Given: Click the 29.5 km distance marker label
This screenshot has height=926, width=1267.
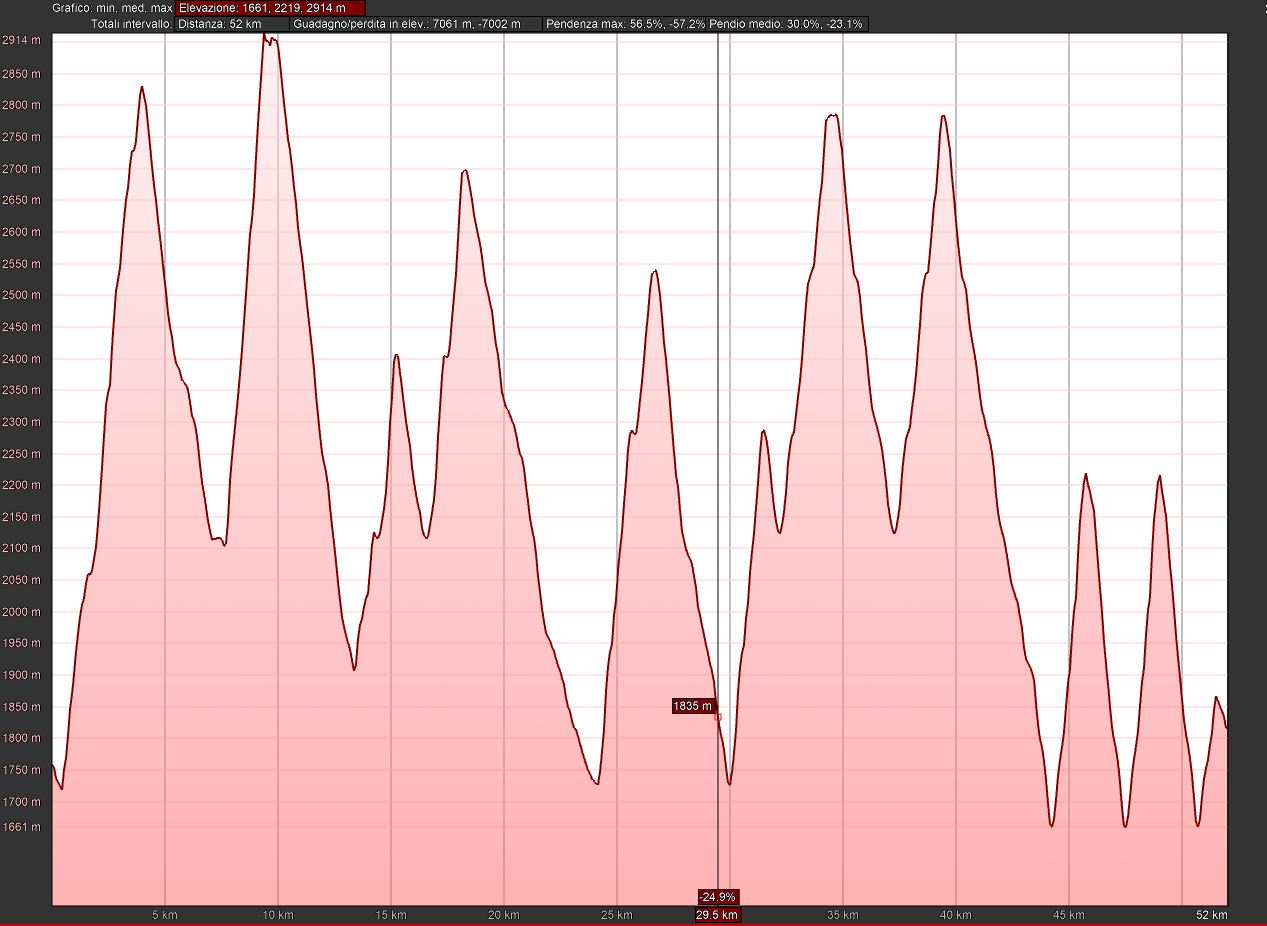Looking at the screenshot, I should click(x=718, y=915).
